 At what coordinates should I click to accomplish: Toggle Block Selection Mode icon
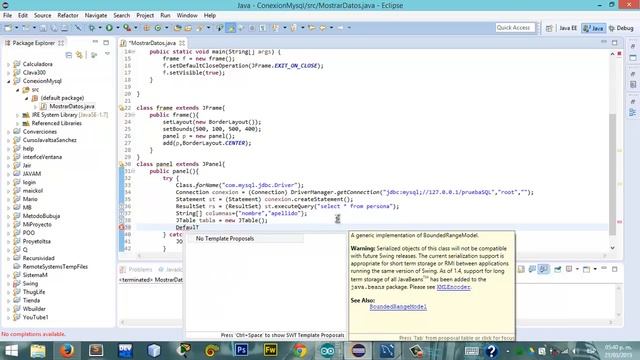point(252,28)
